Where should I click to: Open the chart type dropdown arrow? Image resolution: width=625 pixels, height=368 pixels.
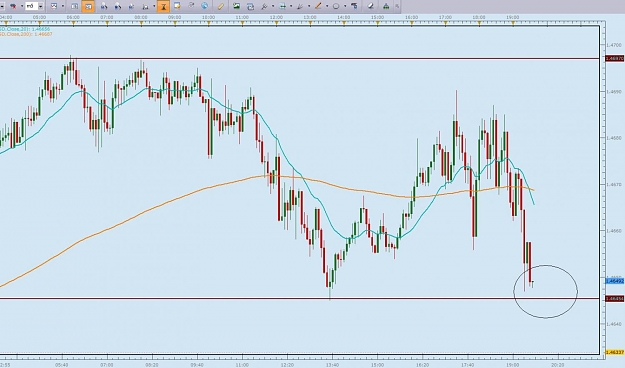tap(63, 6)
